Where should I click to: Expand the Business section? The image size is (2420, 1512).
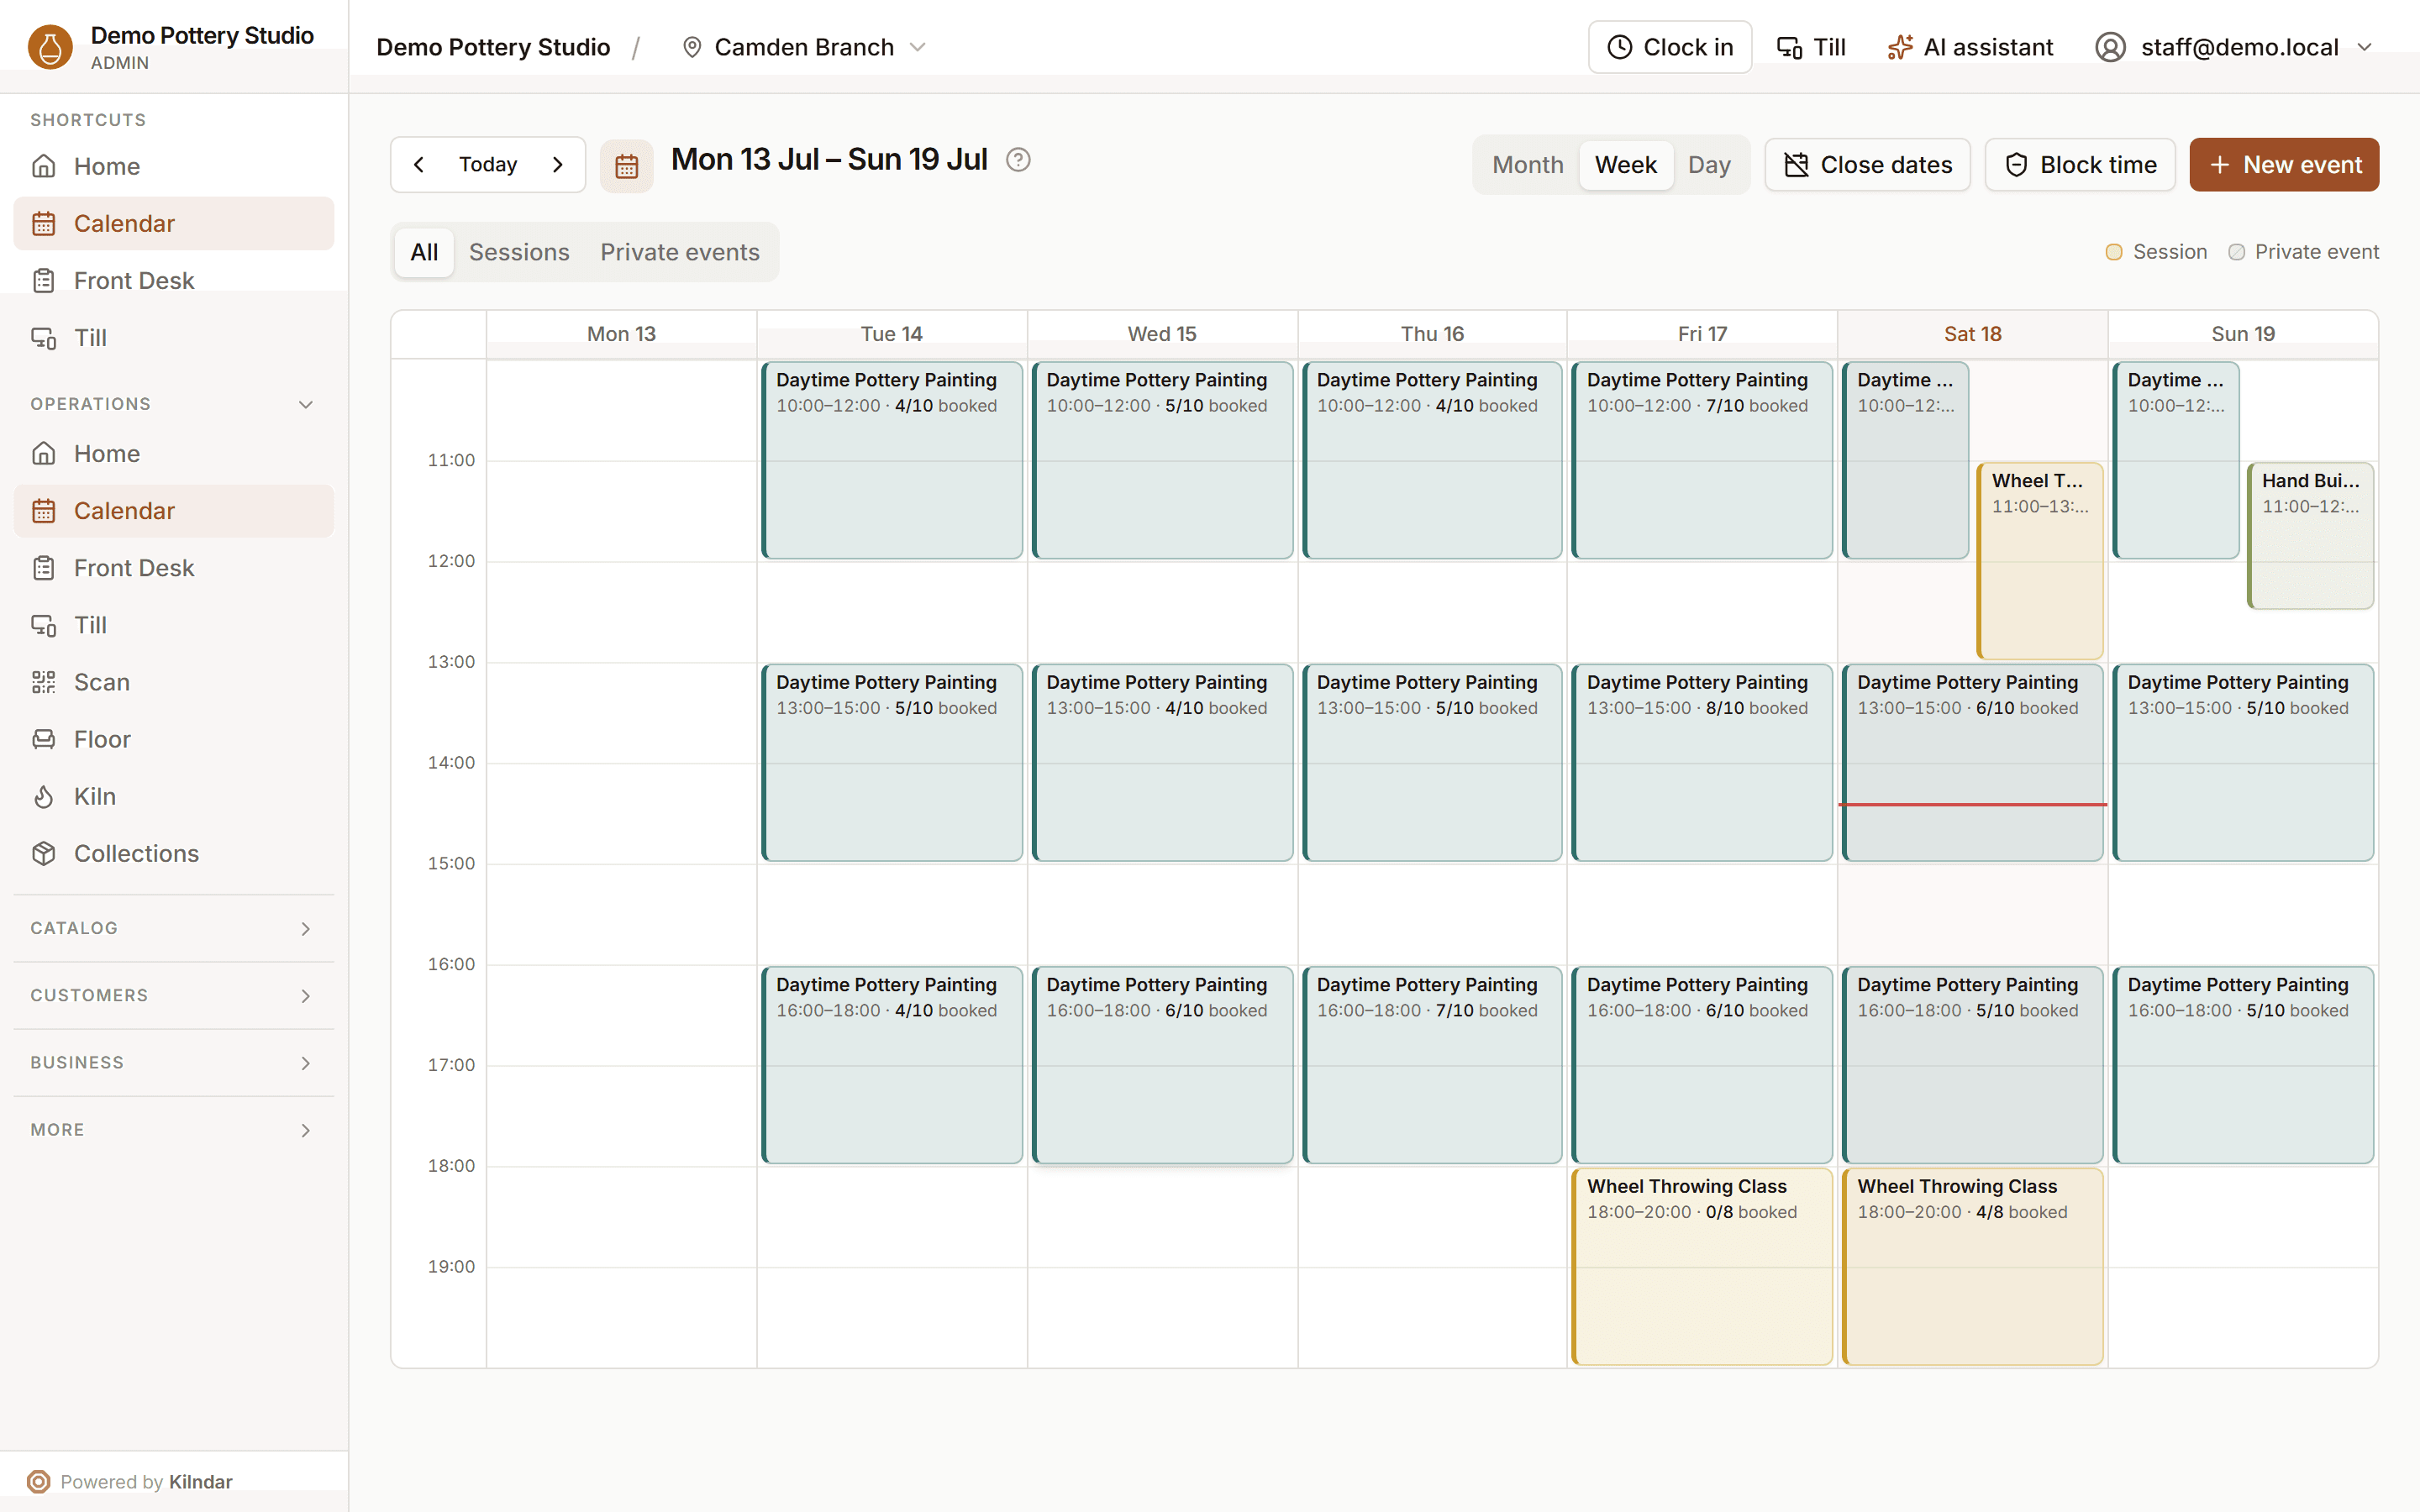click(x=174, y=1062)
